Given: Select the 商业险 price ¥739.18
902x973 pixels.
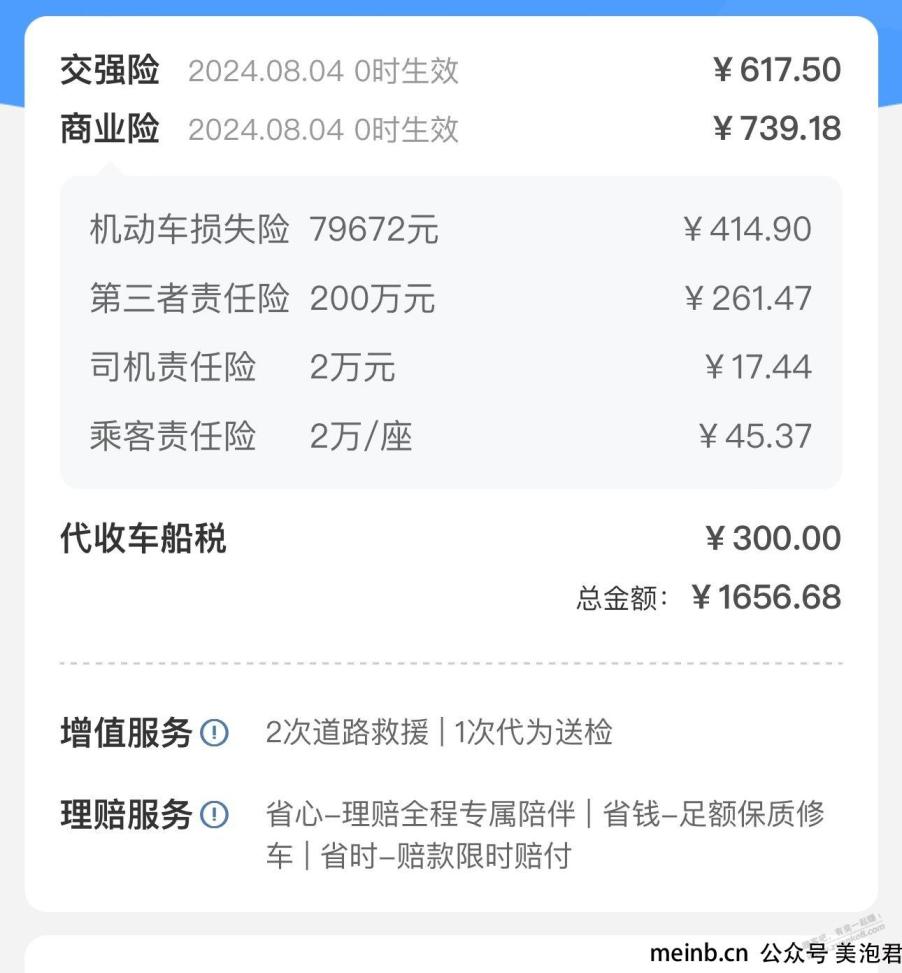Looking at the screenshot, I should tap(777, 128).
